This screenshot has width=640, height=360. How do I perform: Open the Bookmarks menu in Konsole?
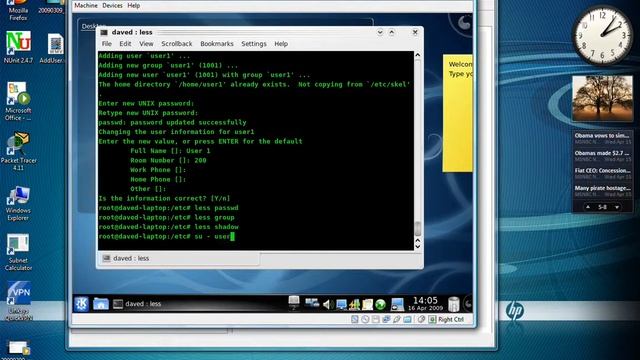point(217,44)
